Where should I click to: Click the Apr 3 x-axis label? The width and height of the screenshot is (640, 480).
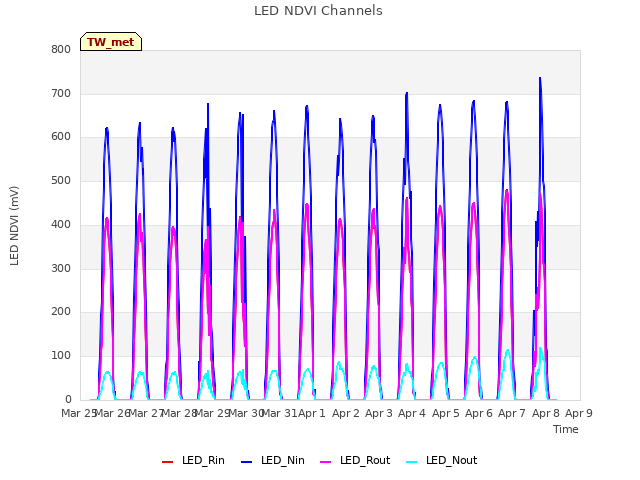(x=379, y=413)
